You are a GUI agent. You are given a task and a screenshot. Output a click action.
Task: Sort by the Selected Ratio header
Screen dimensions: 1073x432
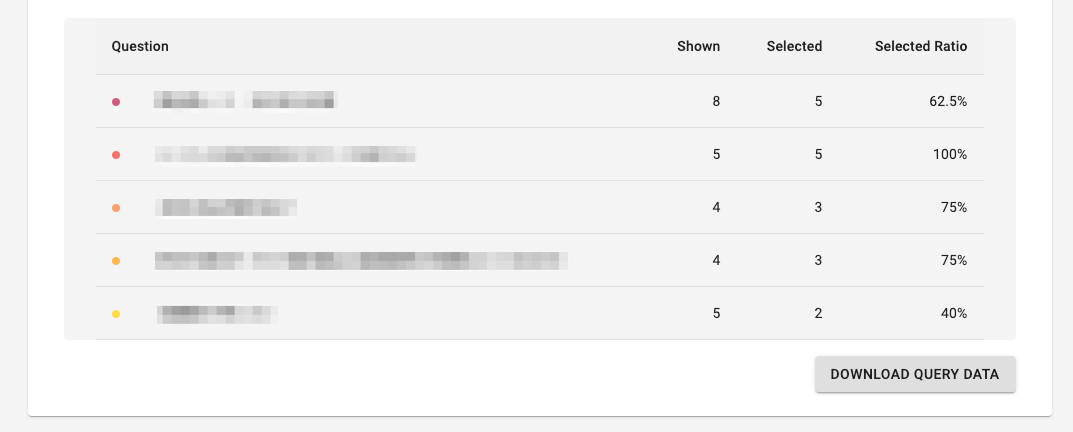(x=921, y=47)
